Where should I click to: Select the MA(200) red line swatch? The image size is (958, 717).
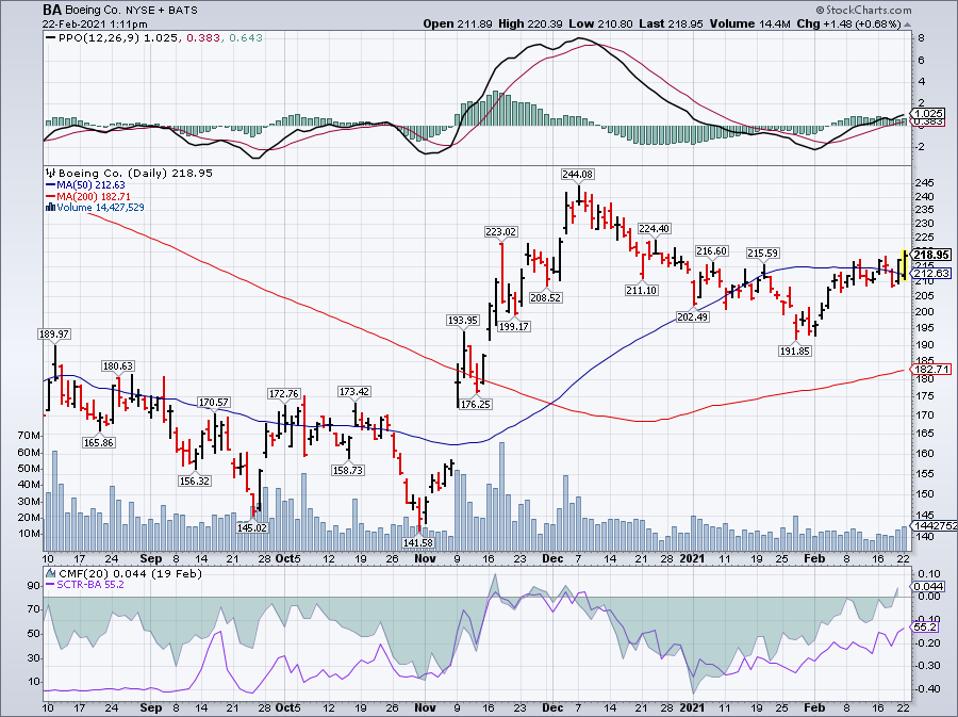51,197
